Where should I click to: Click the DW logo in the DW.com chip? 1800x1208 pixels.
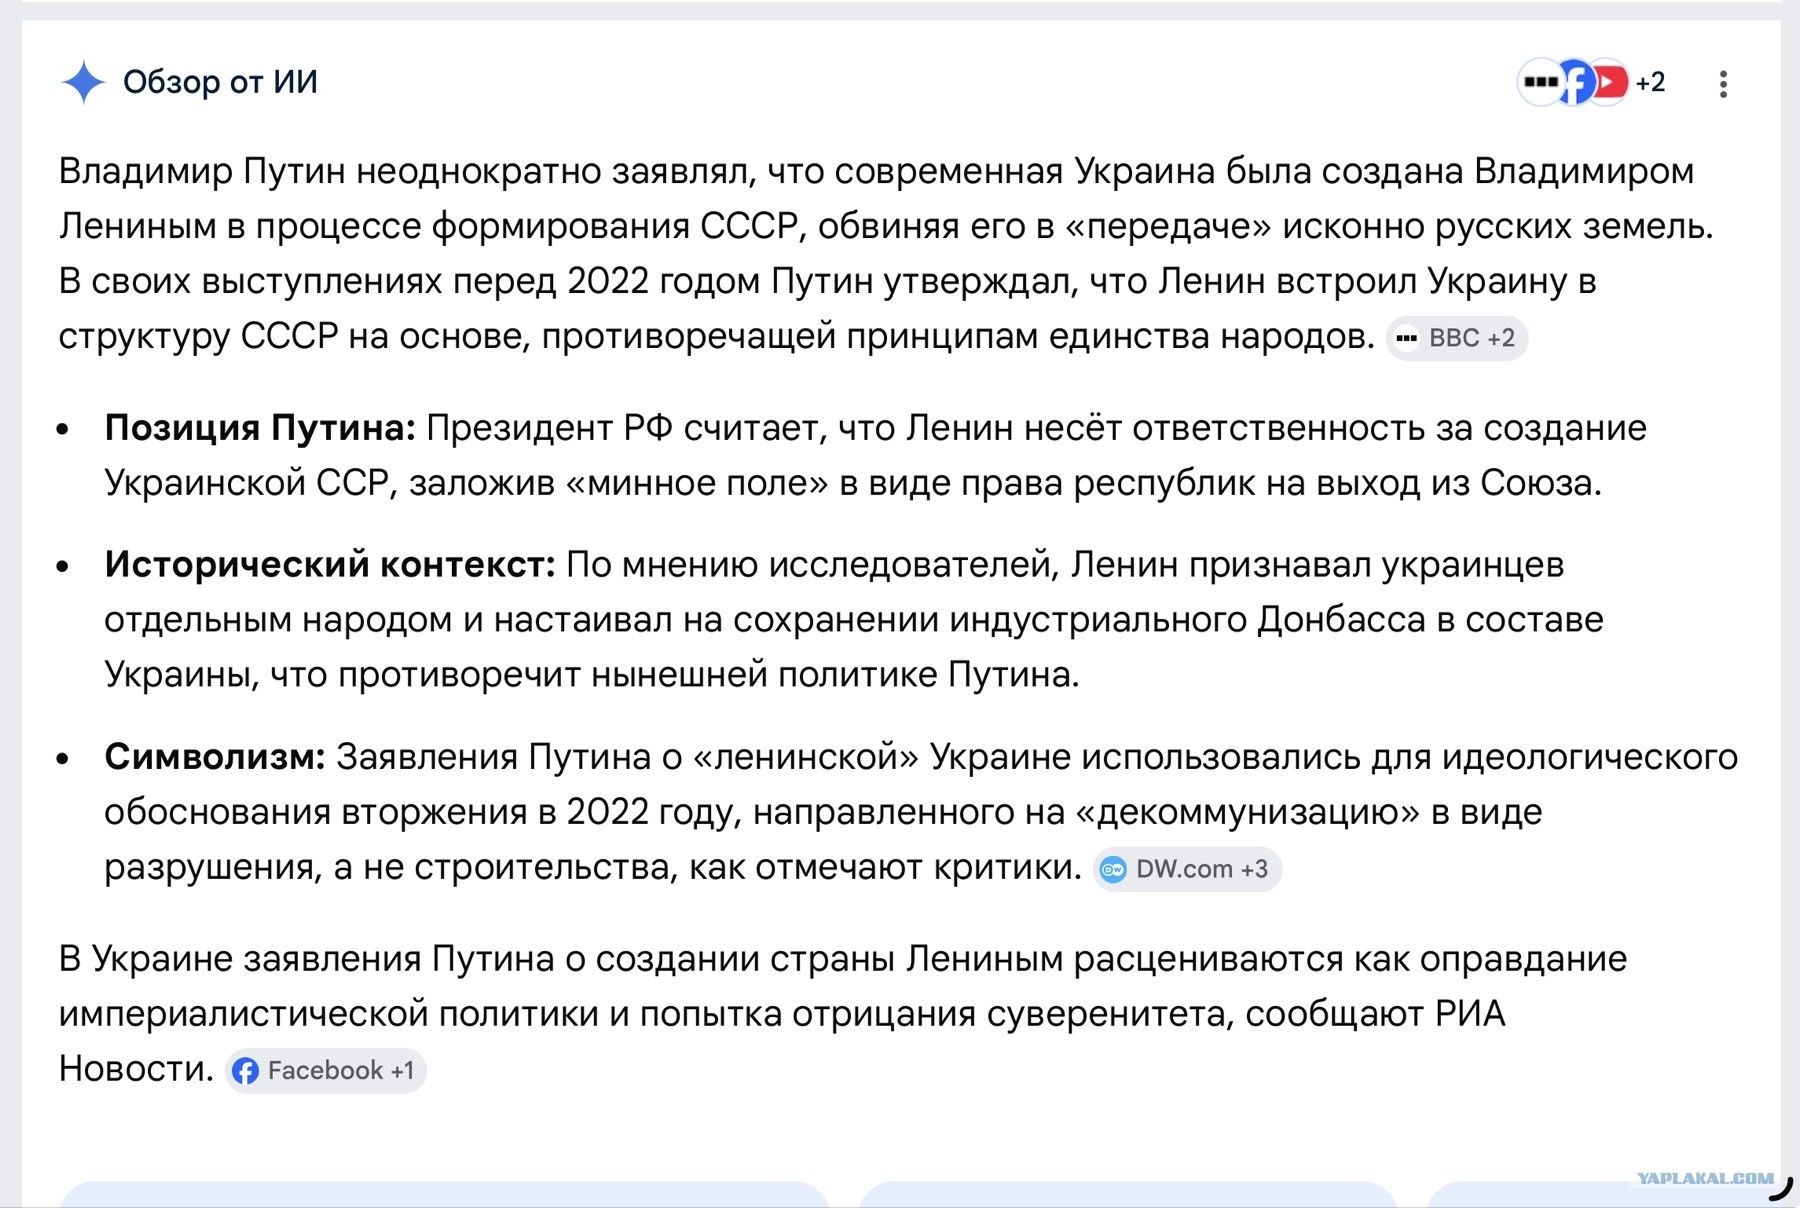coord(1113,870)
